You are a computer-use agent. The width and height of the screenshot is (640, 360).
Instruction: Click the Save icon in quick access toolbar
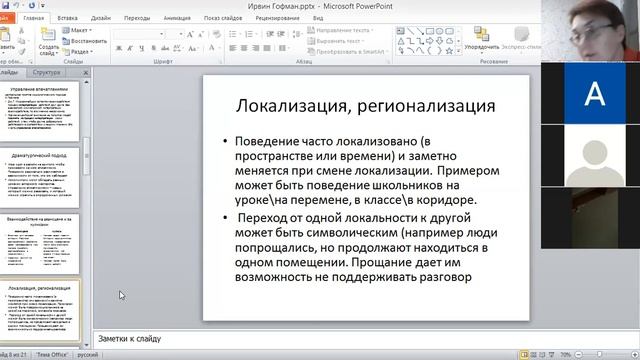pyautogui.click(x=5, y=5)
